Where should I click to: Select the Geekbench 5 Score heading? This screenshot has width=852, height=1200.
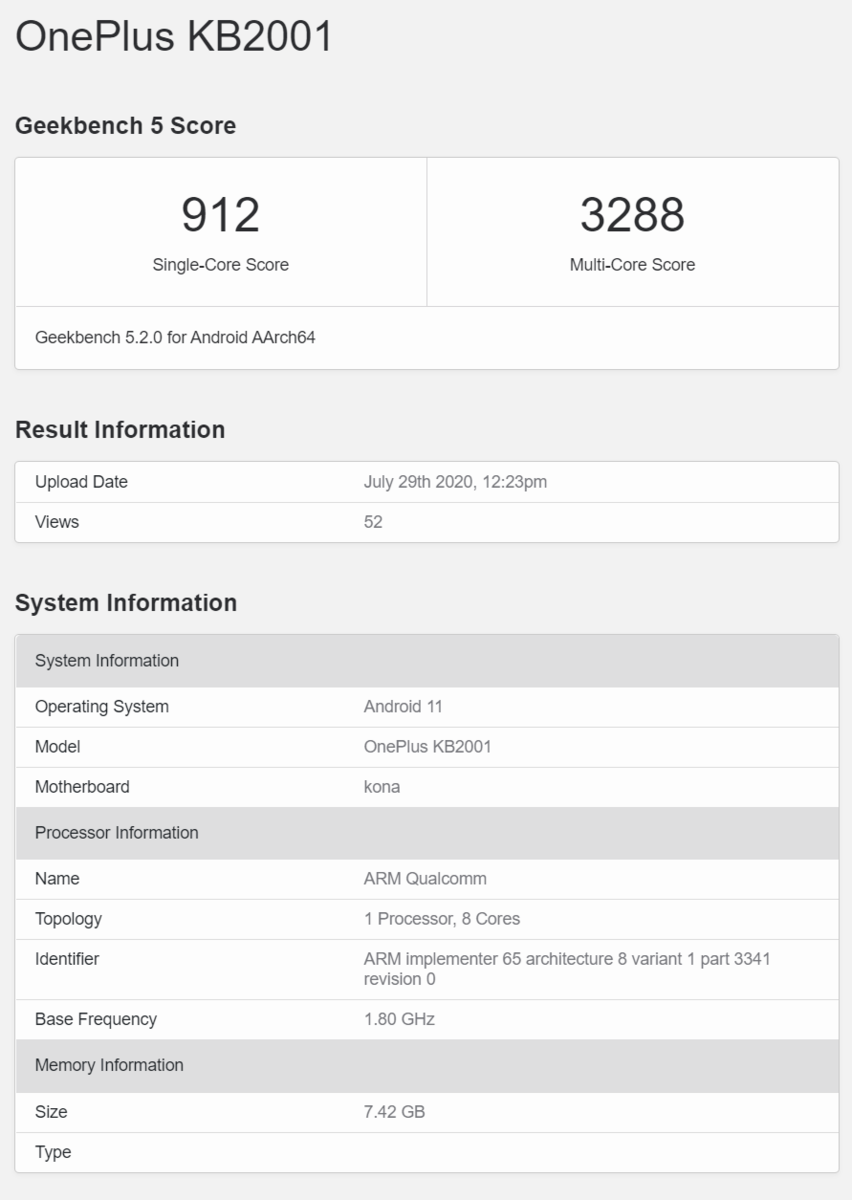coord(125,126)
